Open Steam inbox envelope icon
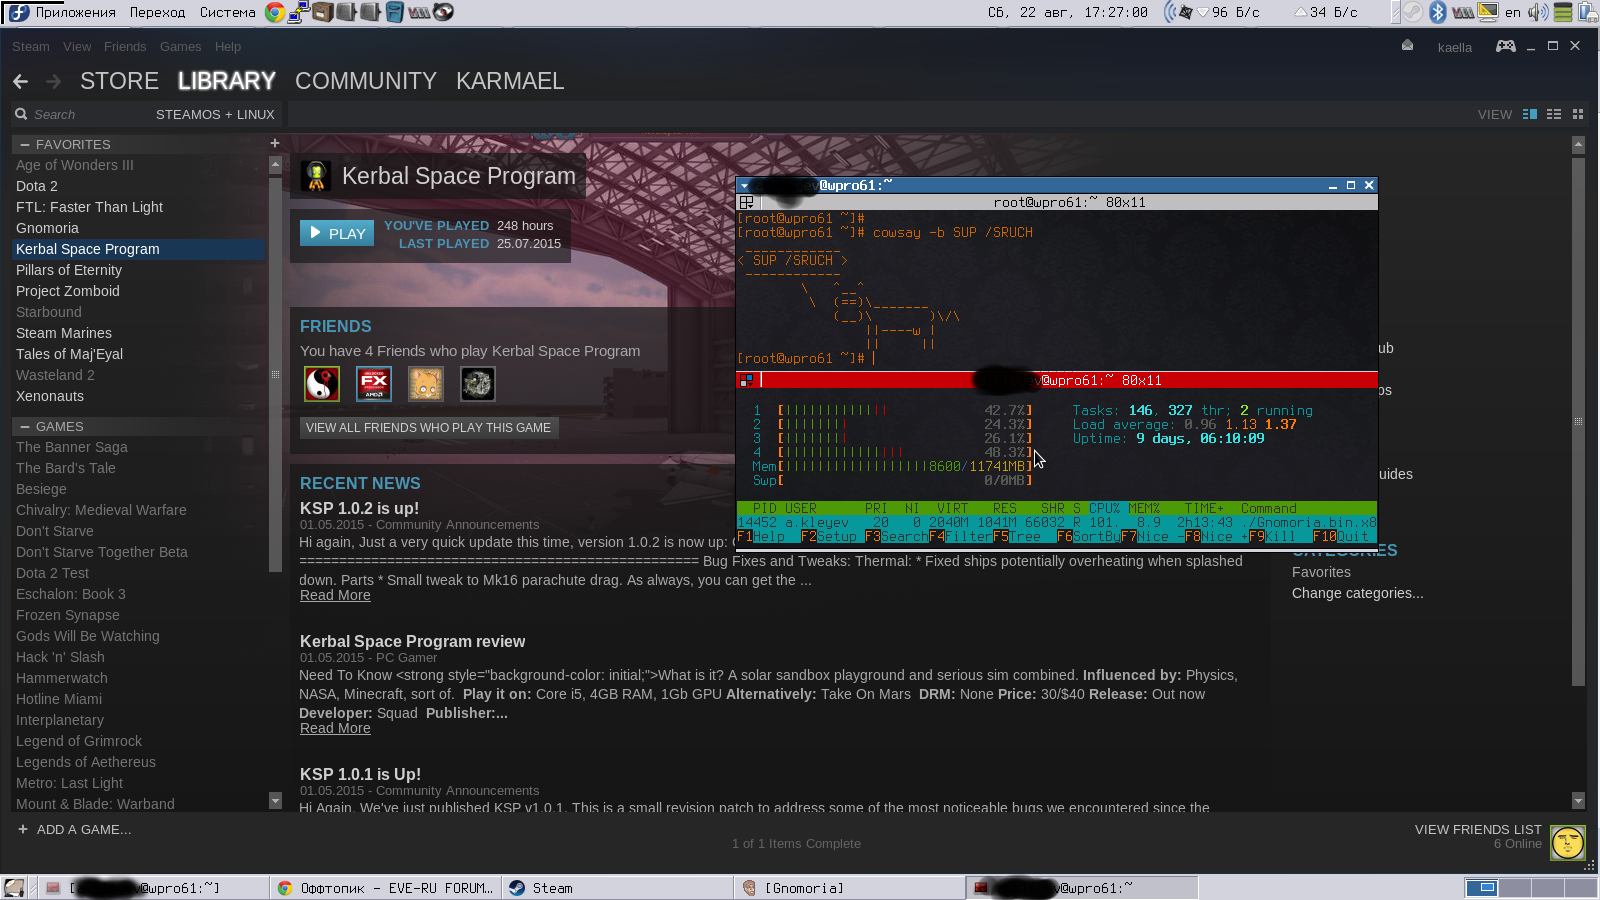Screen dimensions: 1600x900 [1407, 46]
